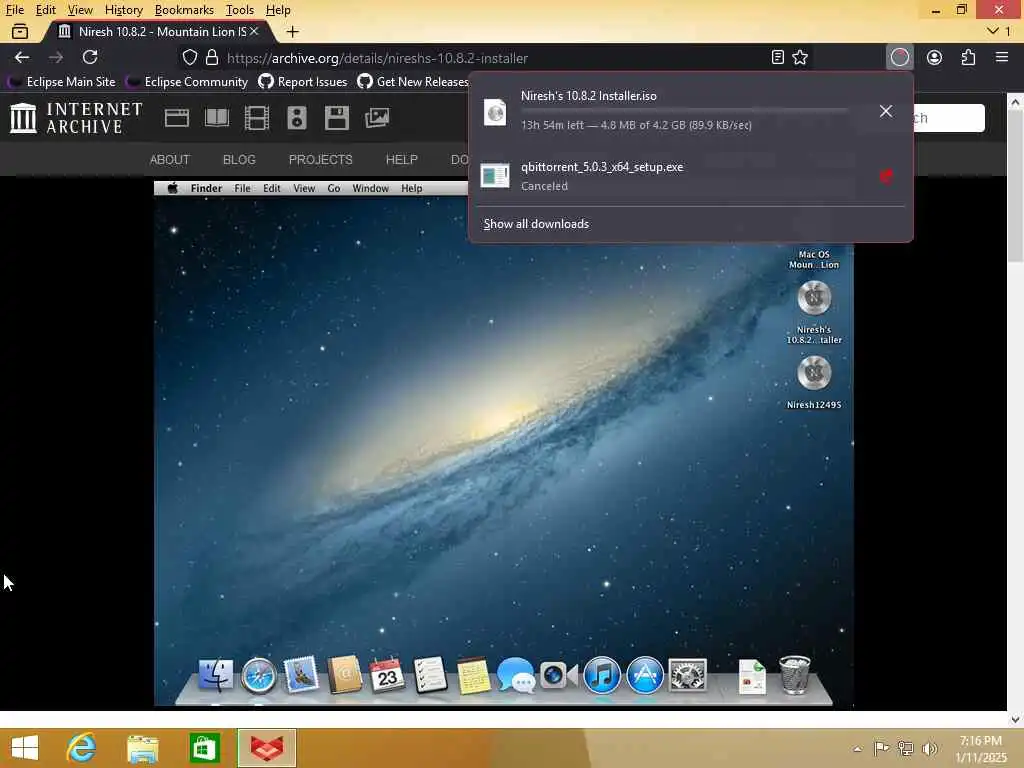Open the History menu

pos(123,10)
